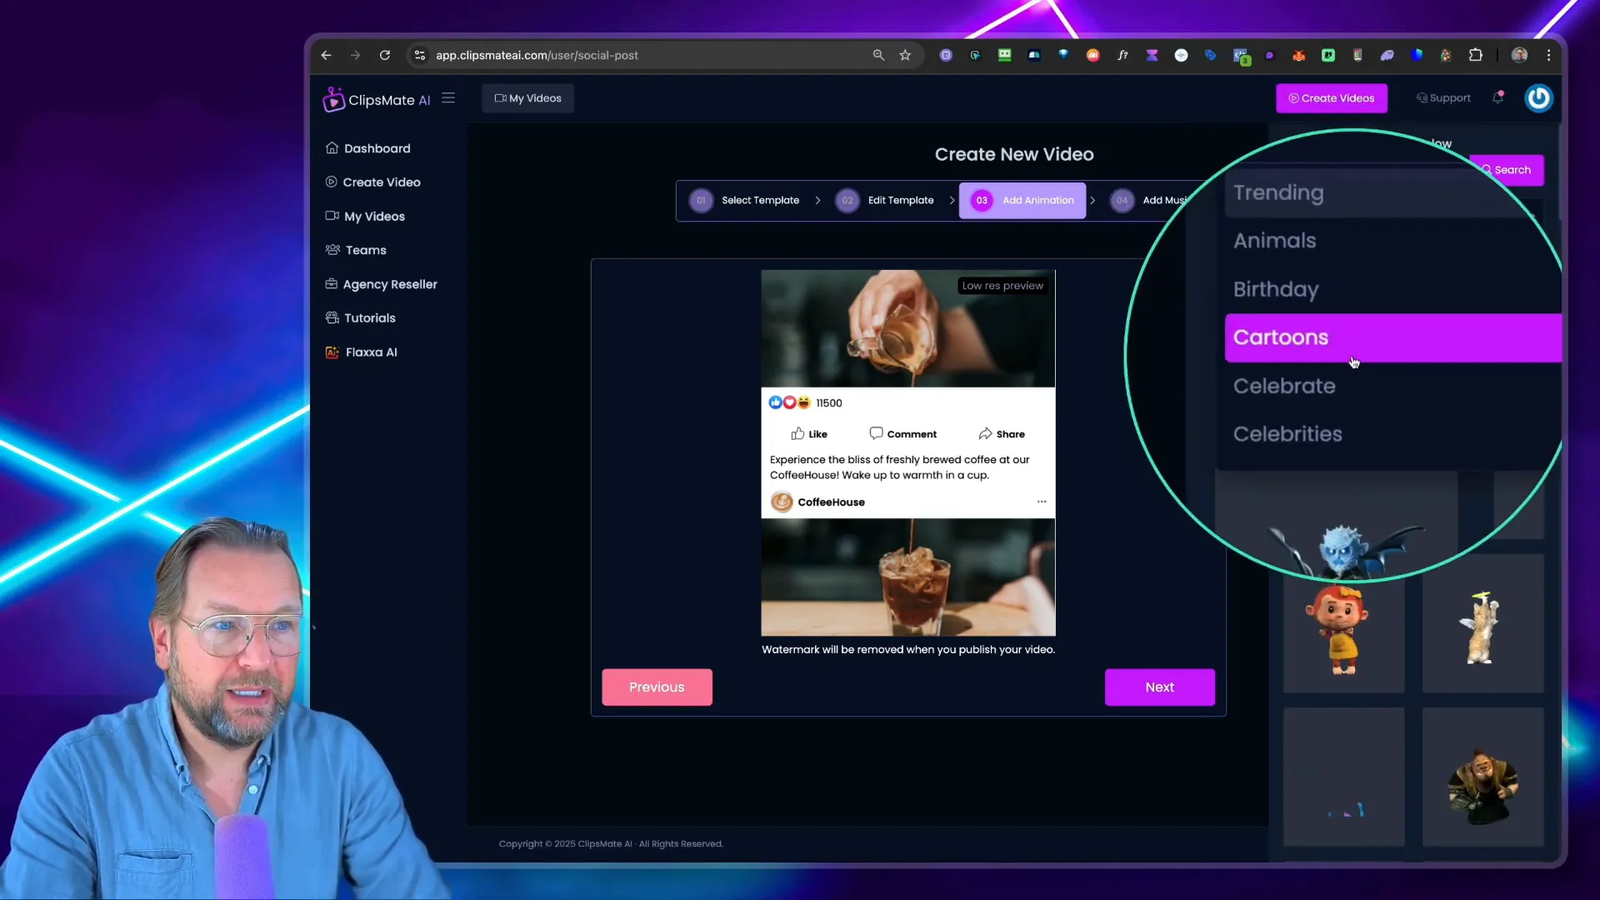
Task: Open Agency Reseller in sidebar
Action: click(381, 284)
